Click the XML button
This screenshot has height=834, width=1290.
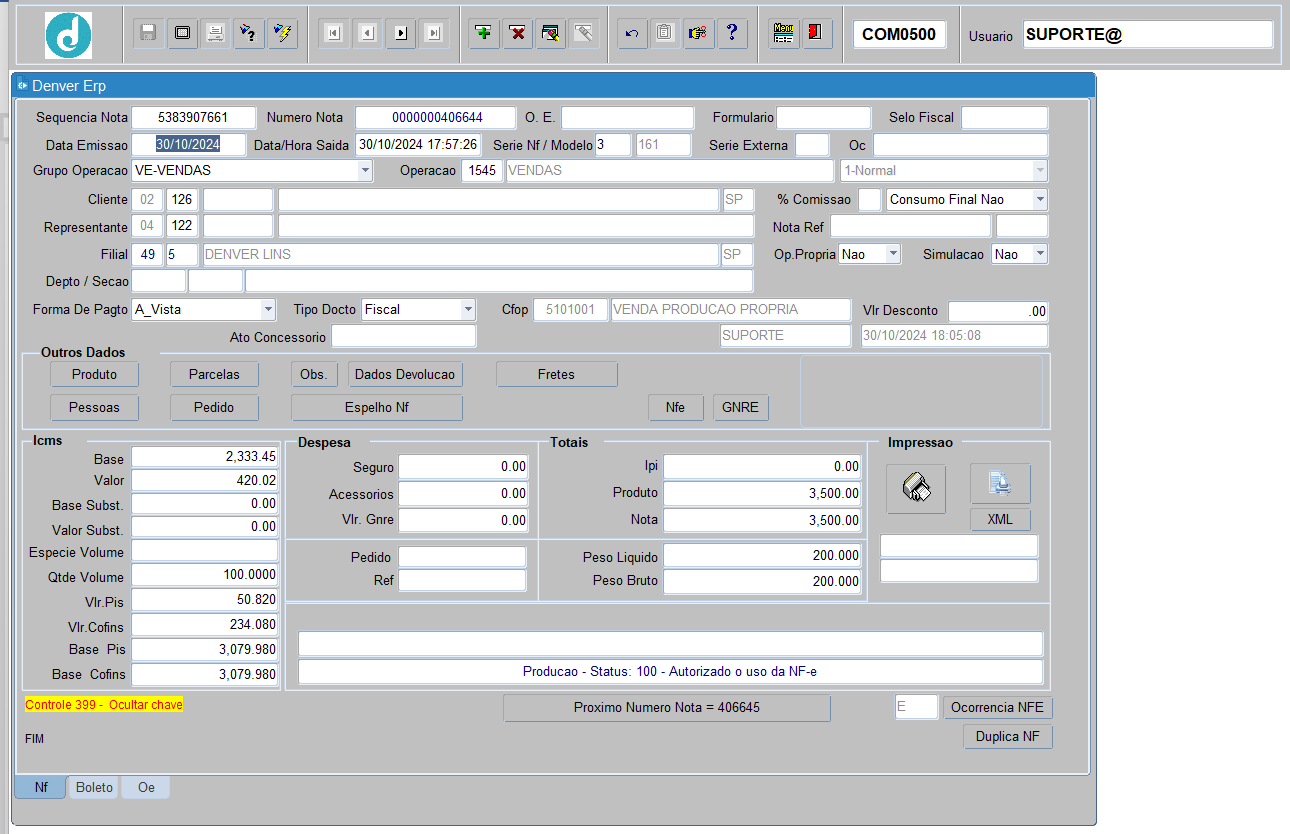(1000, 519)
